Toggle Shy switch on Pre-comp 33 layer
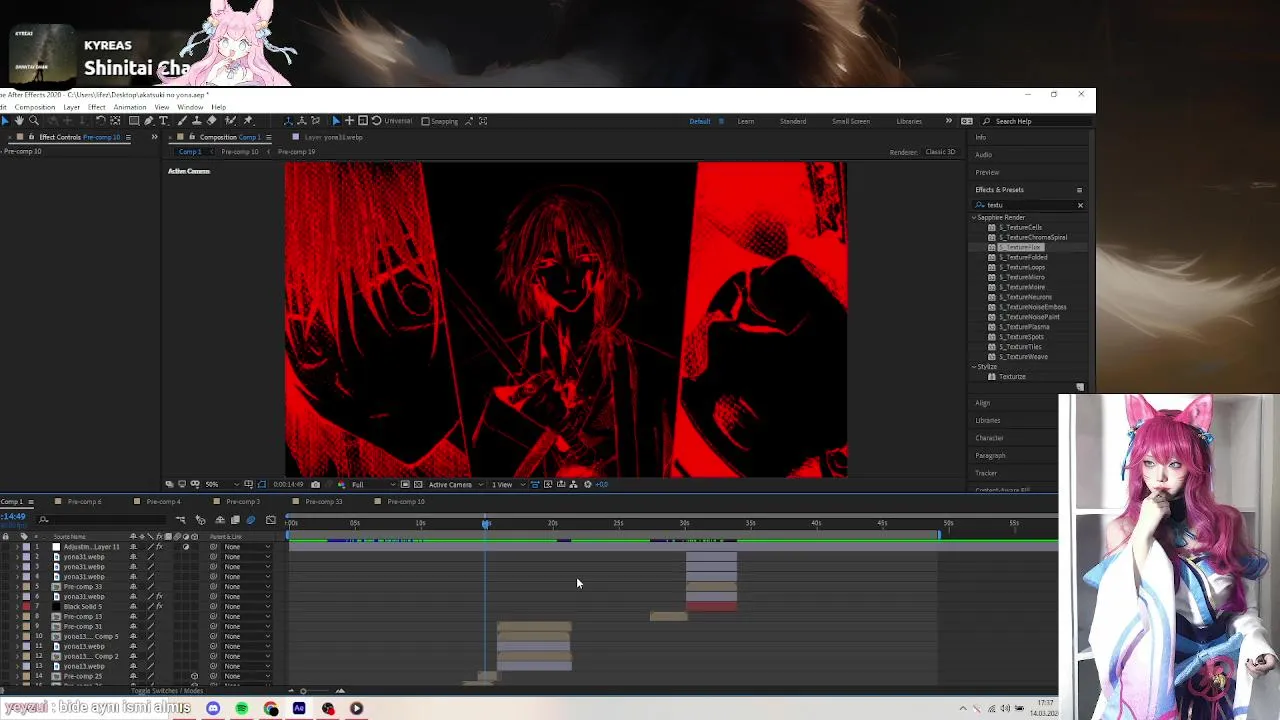Image resolution: width=1280 pixels, height=720 pixels. coord(133,587)
